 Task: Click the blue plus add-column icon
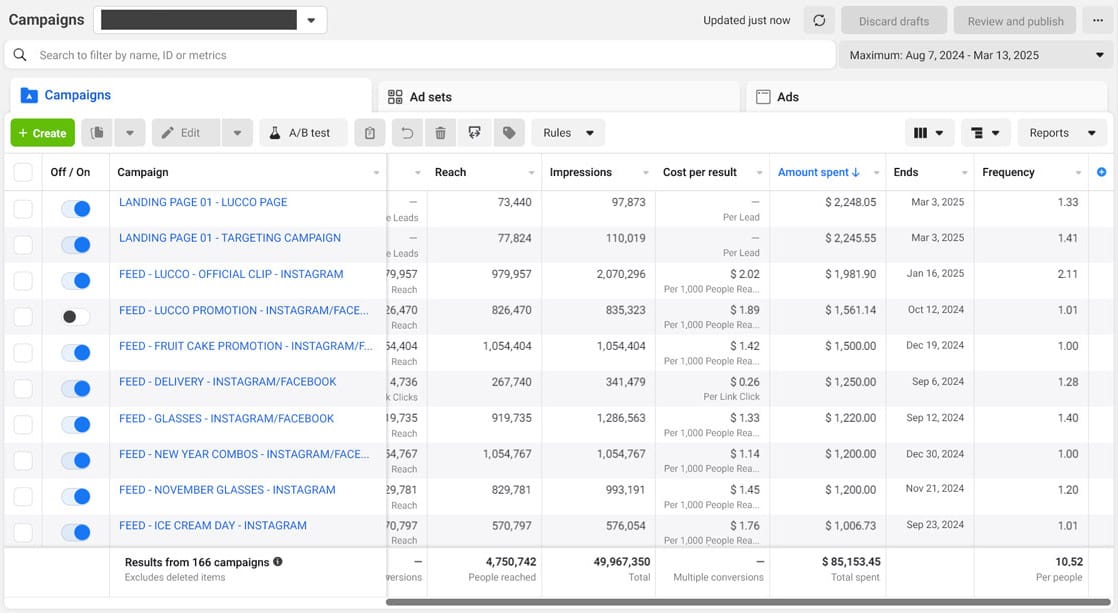coord(1102,172)
